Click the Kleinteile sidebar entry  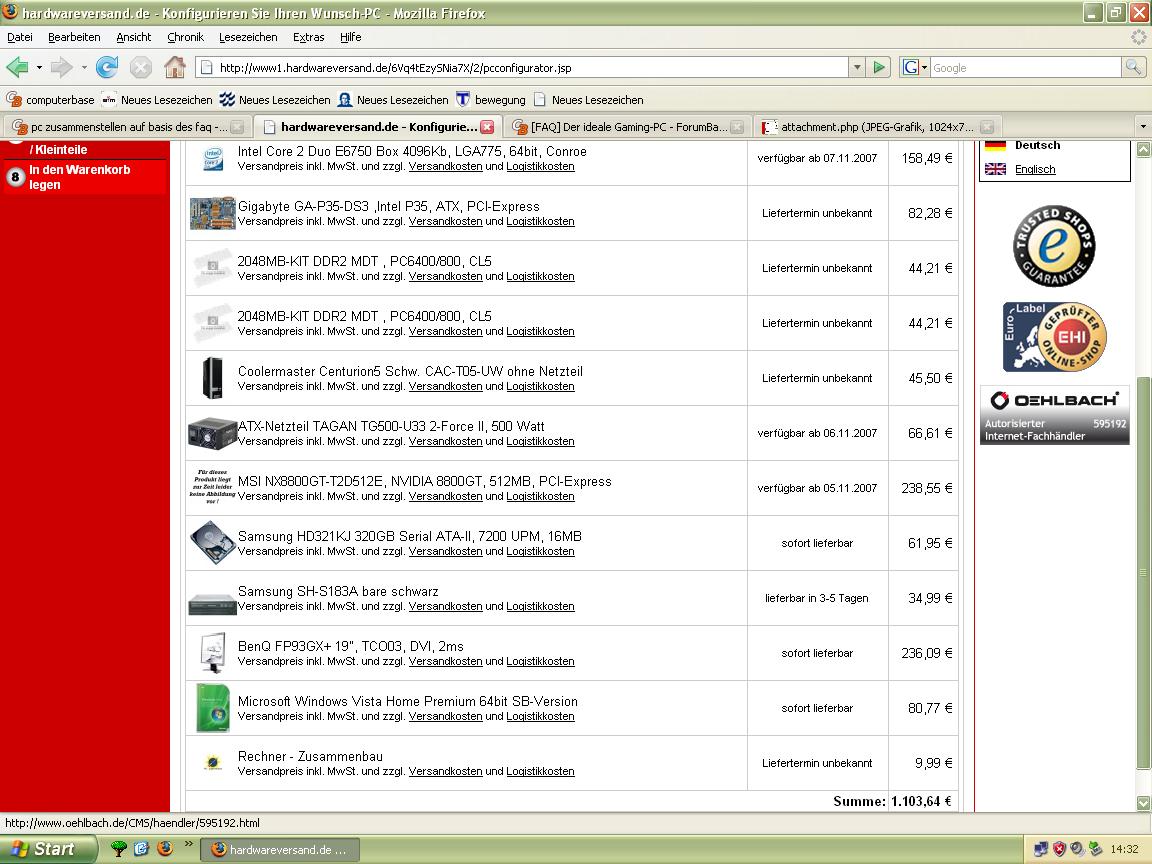[x=59, y=149]
